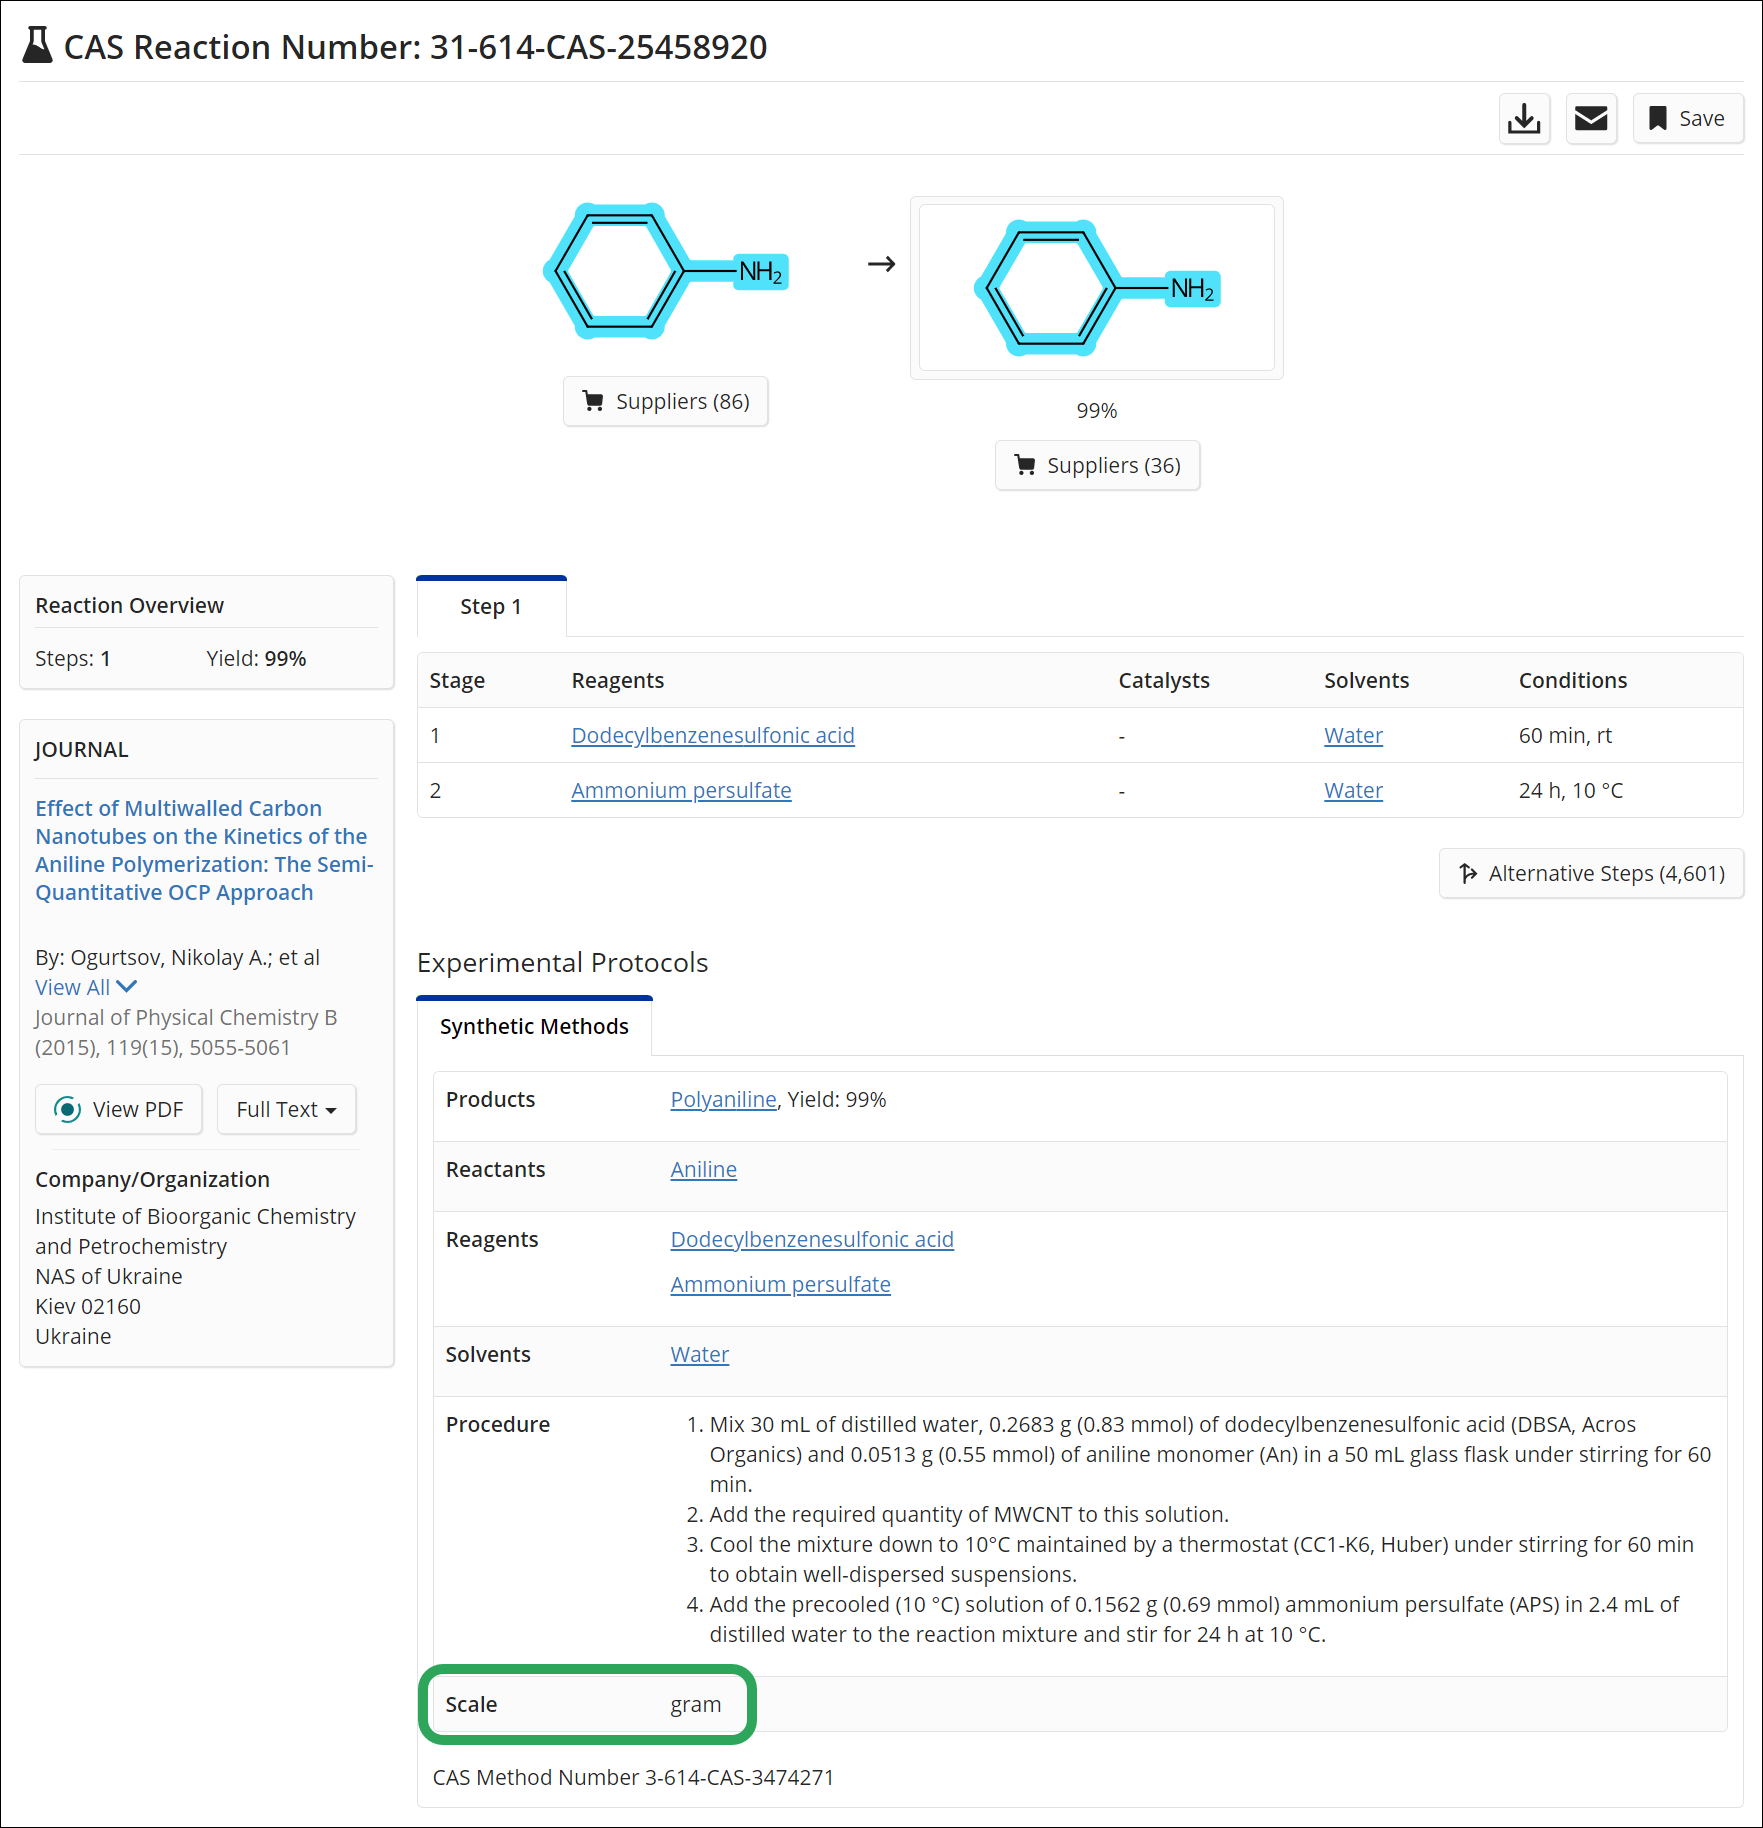Expand View All authors
The height and width of the screenshot is (1828, 1763).
(86, 987)
